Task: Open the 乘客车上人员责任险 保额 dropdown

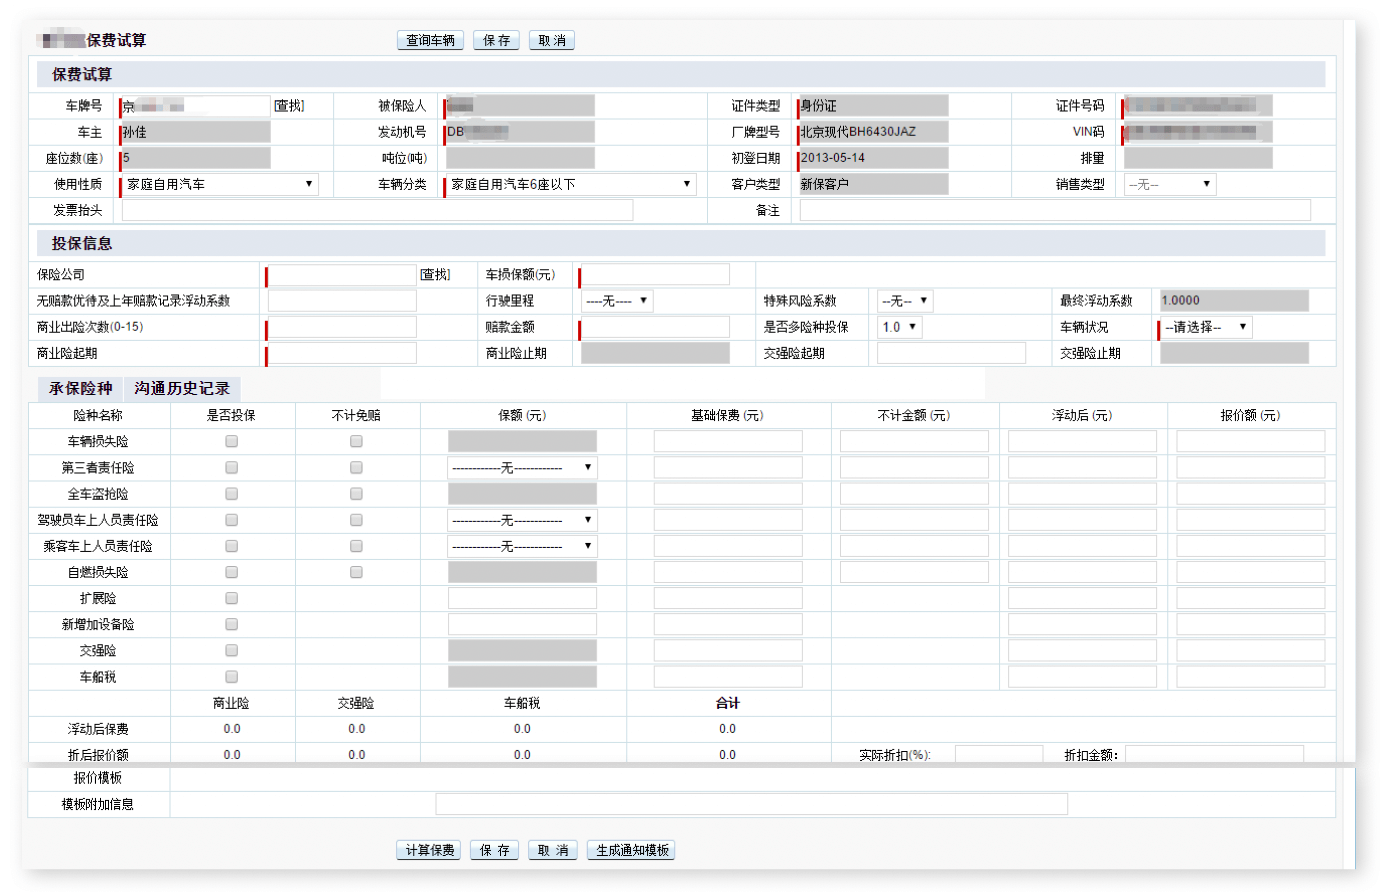Action: (522, 546)
